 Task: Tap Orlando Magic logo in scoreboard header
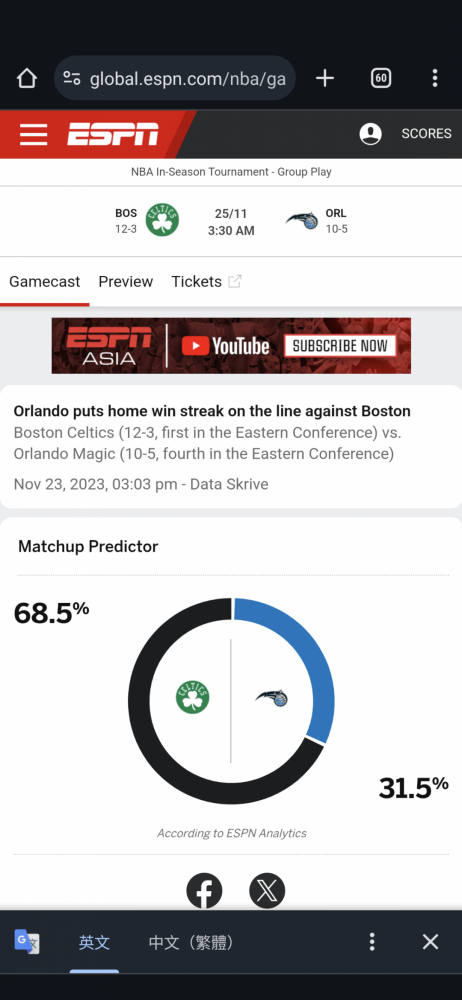(x=302, y=221)
